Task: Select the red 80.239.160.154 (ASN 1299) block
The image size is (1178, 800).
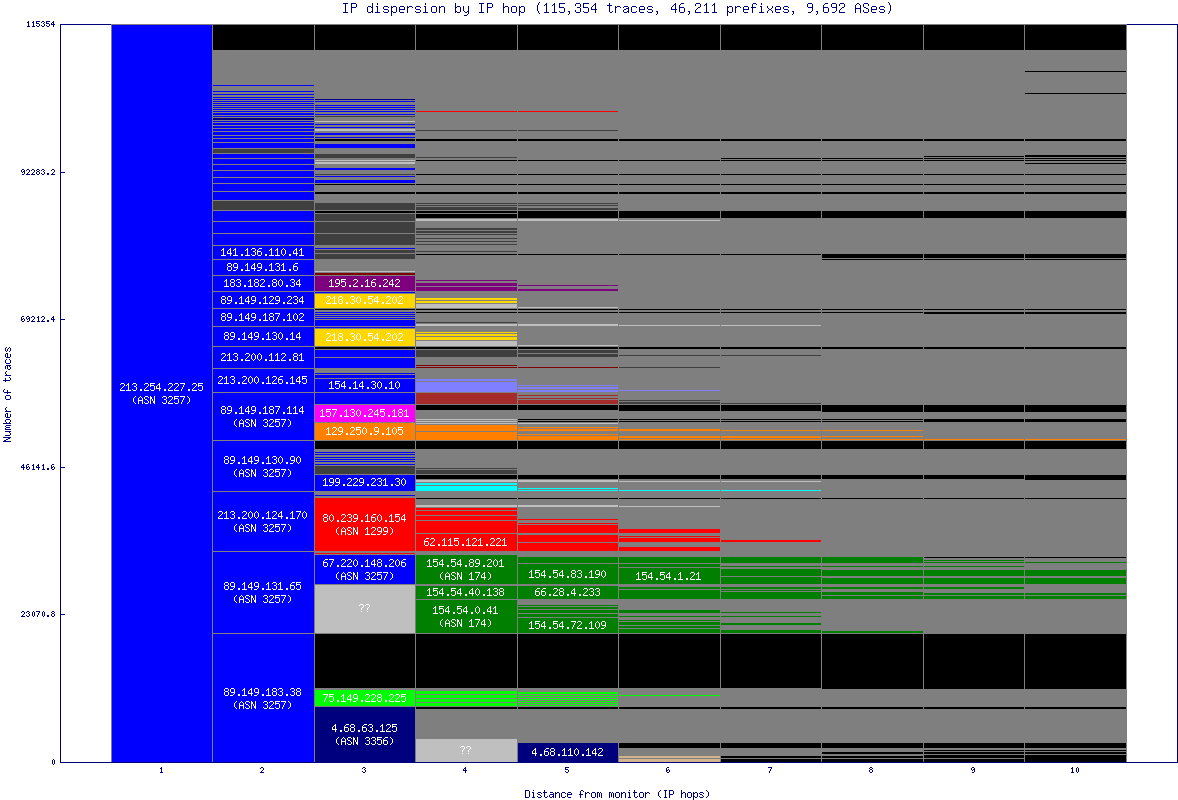Action: (364, 523)
